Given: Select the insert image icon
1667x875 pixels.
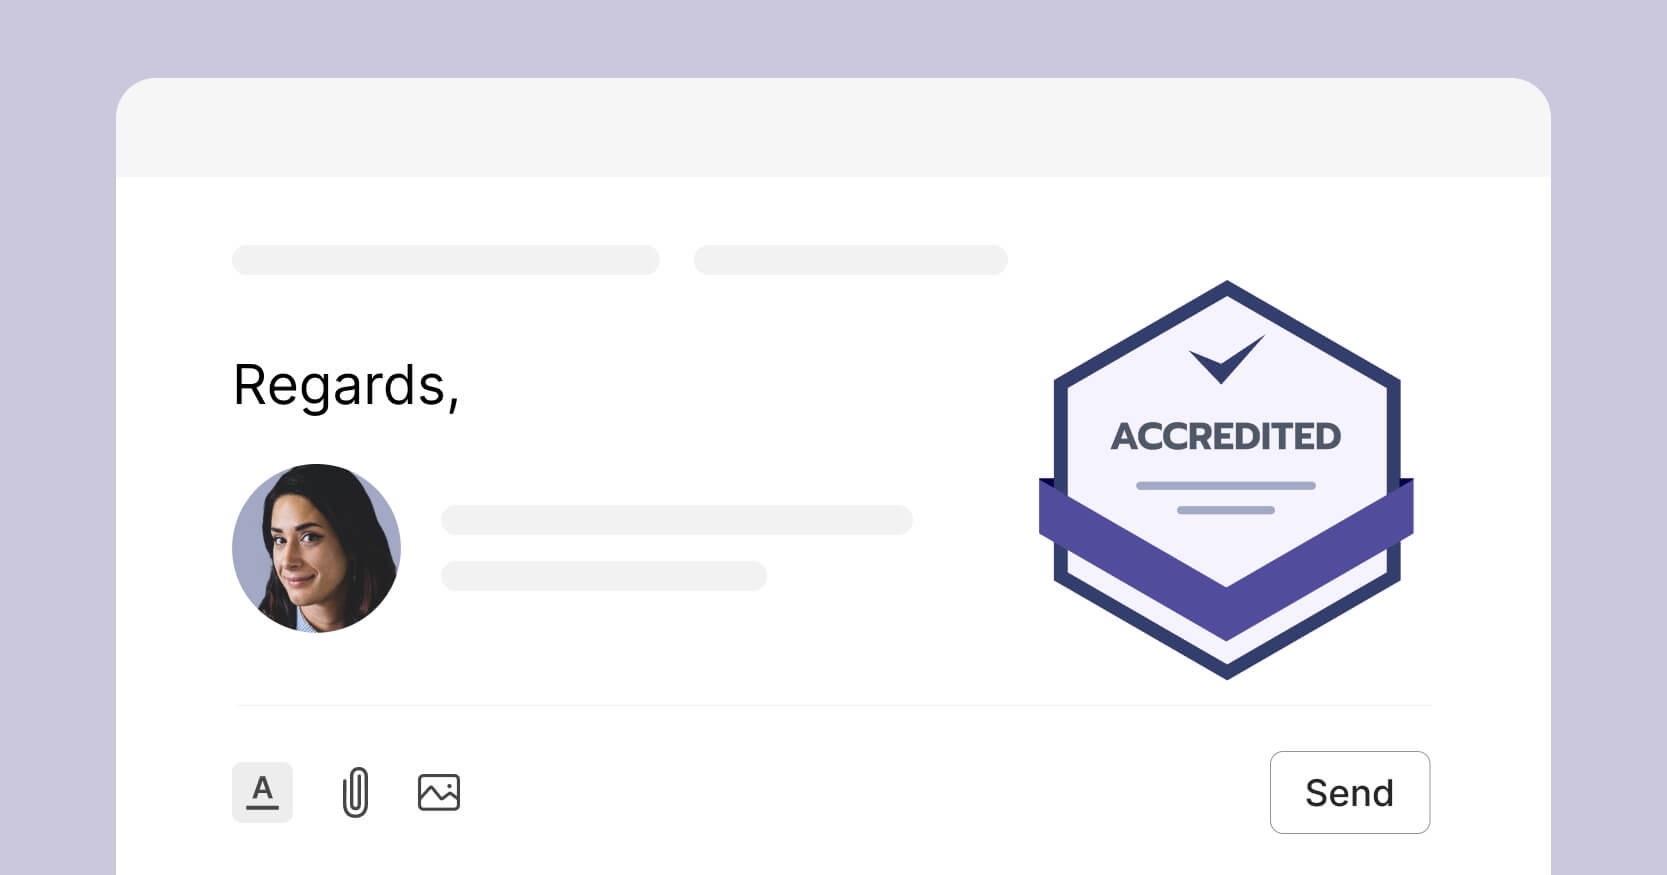Looking at the screenshot, I should point(438,792).
